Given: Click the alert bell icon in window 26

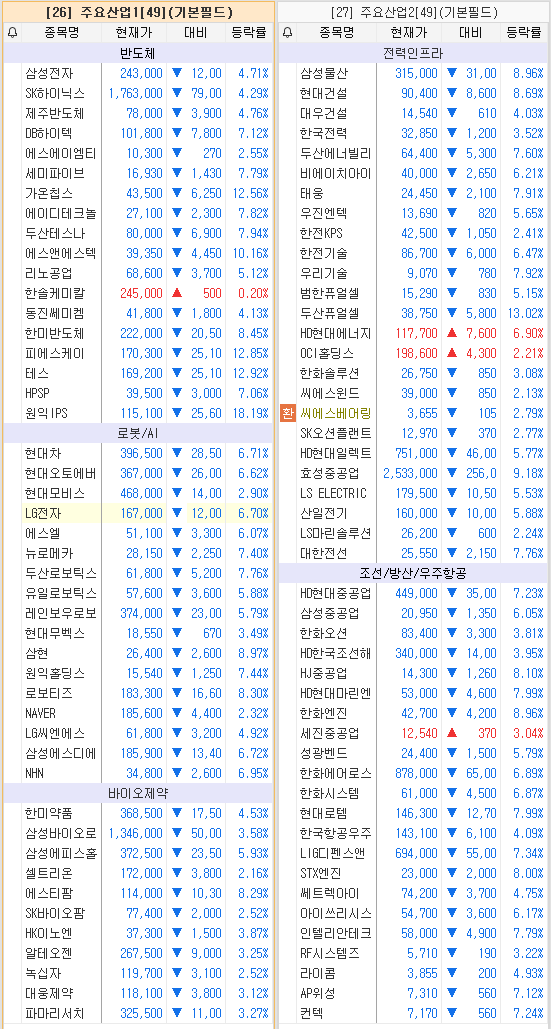Looking at the screenshot, I should [12, 33].
